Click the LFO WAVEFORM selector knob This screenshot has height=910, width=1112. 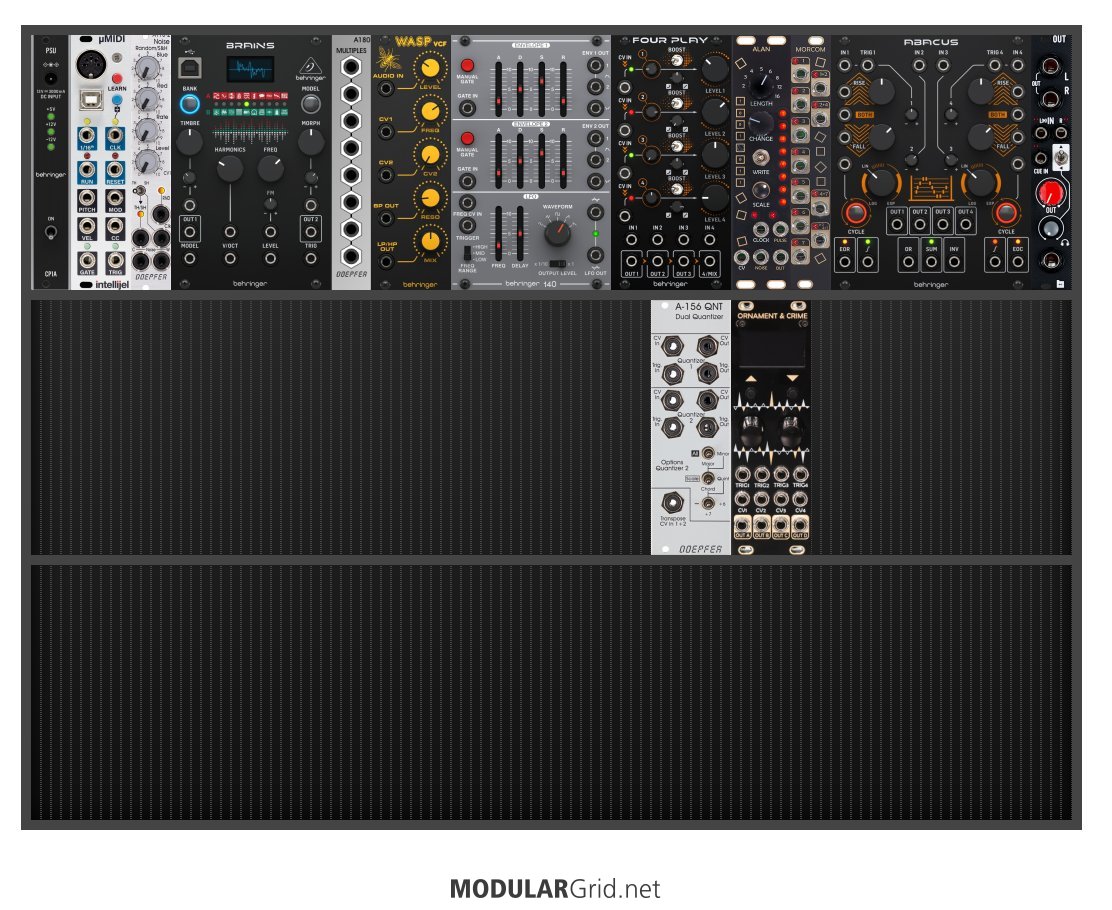click(557, 231)
